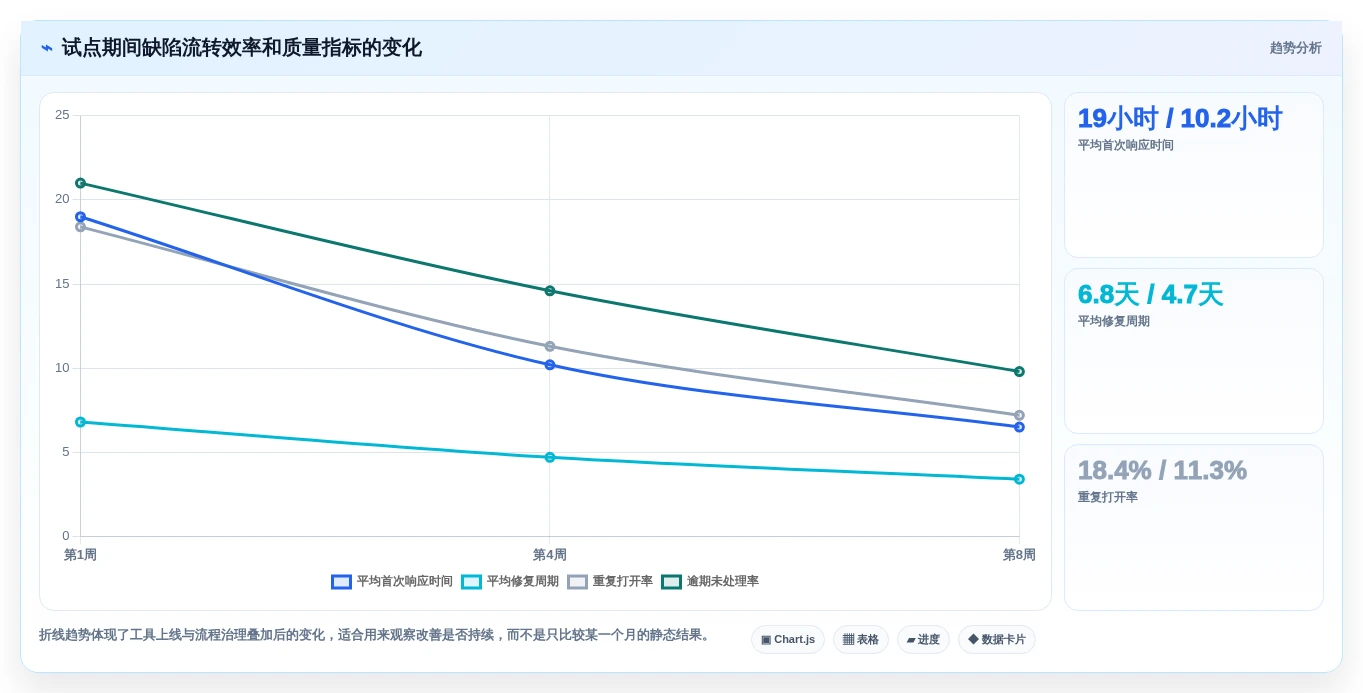Viewport: 1363px width, 693px height.
Task: Click the week 1 point of 重复打开率
Action: 80,227
